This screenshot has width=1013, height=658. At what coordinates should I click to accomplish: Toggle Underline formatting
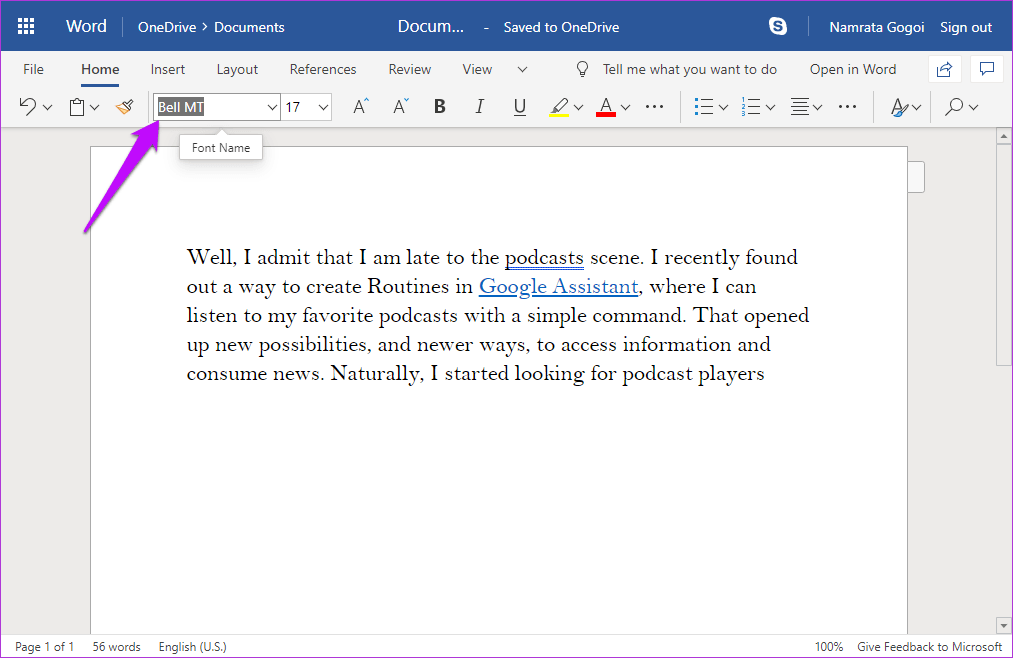[519, 107]
